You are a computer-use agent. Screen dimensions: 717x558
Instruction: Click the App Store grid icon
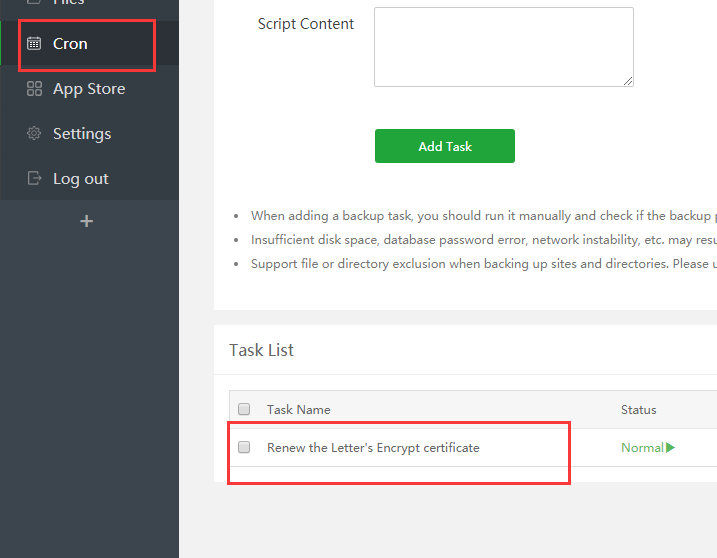(34, 89)
